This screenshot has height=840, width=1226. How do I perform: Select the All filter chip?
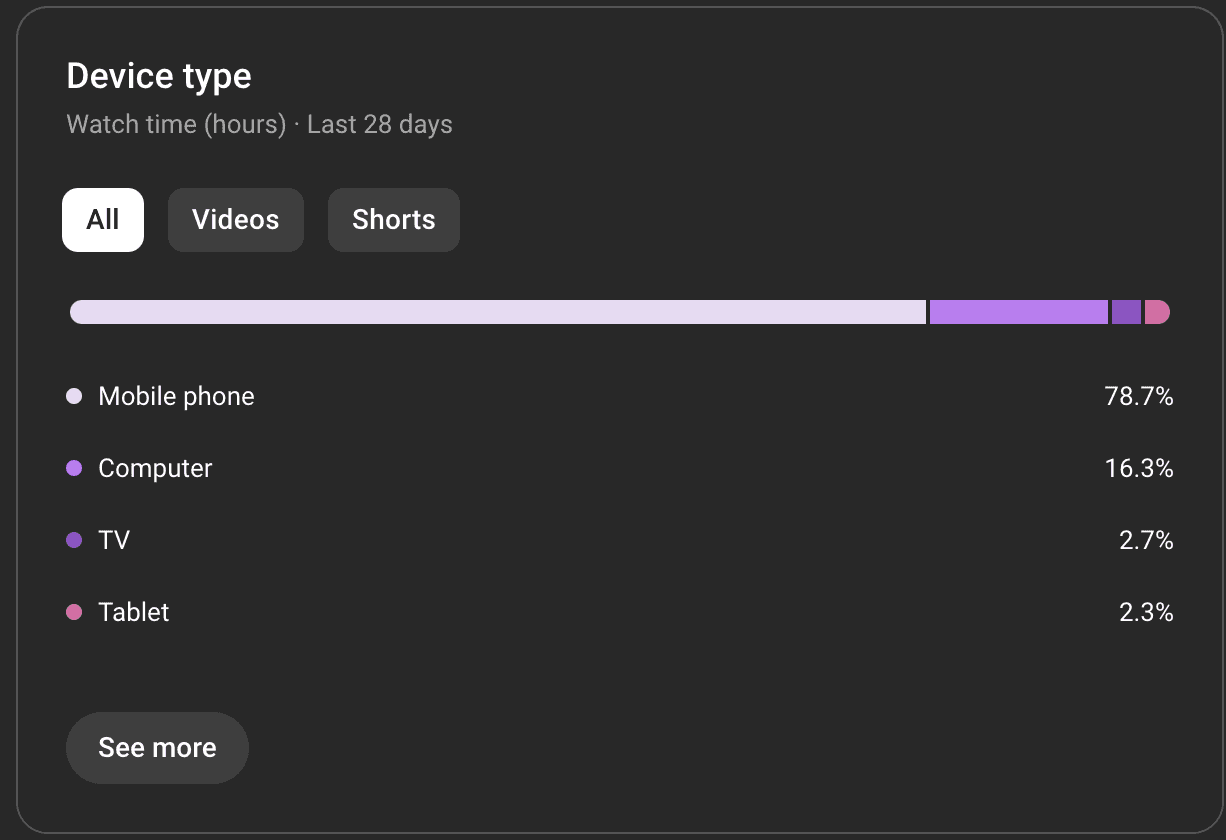[x=103, y=220]
